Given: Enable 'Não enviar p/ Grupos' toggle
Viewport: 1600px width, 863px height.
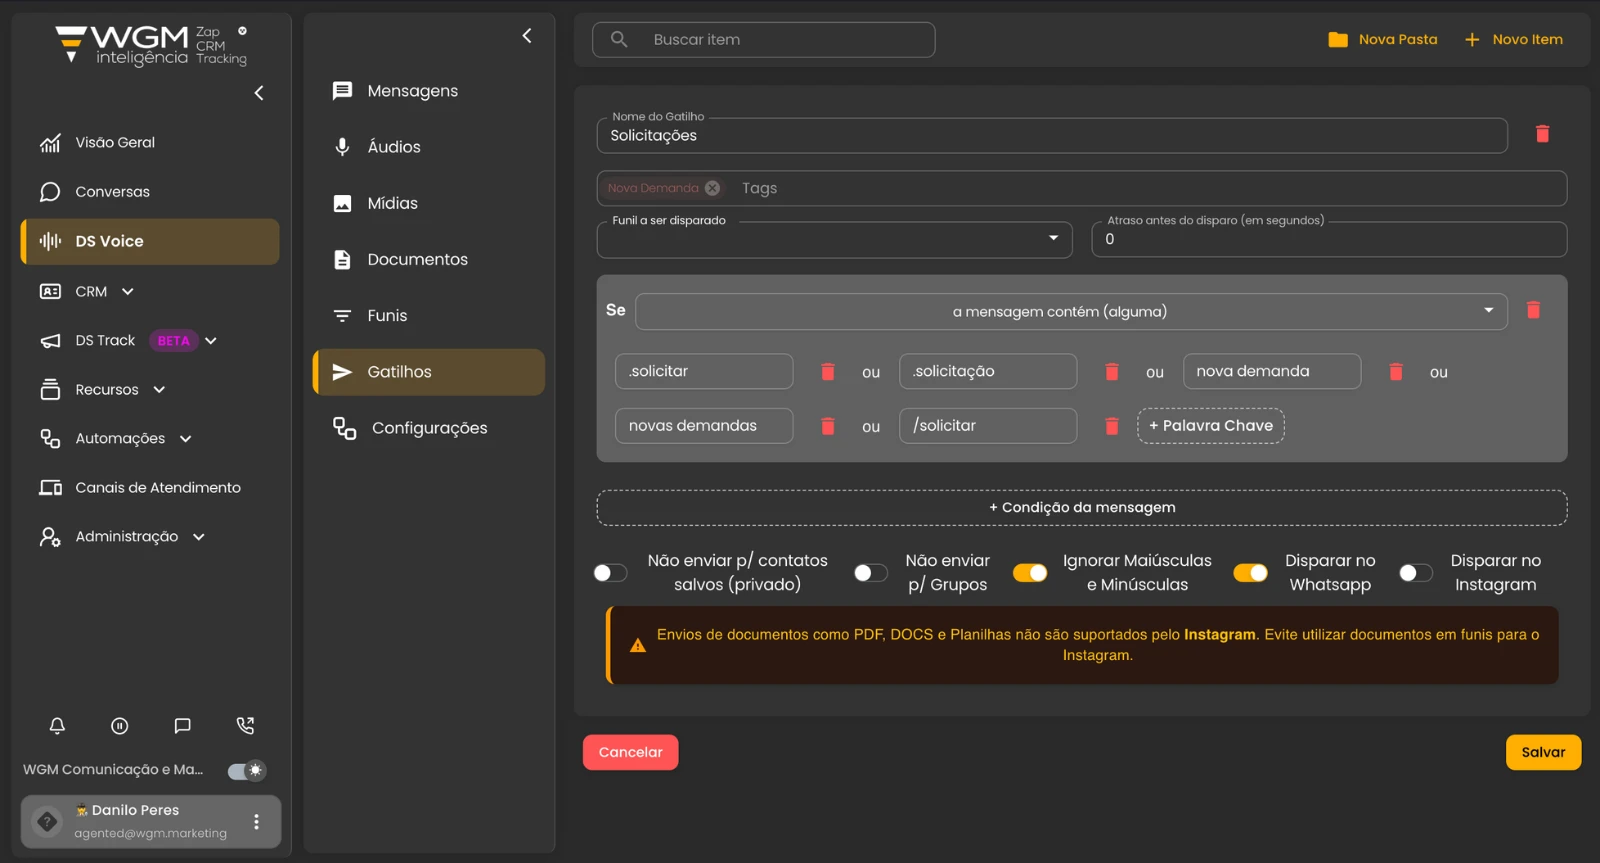Looking at the screenshot, I should tap(870, 573).
